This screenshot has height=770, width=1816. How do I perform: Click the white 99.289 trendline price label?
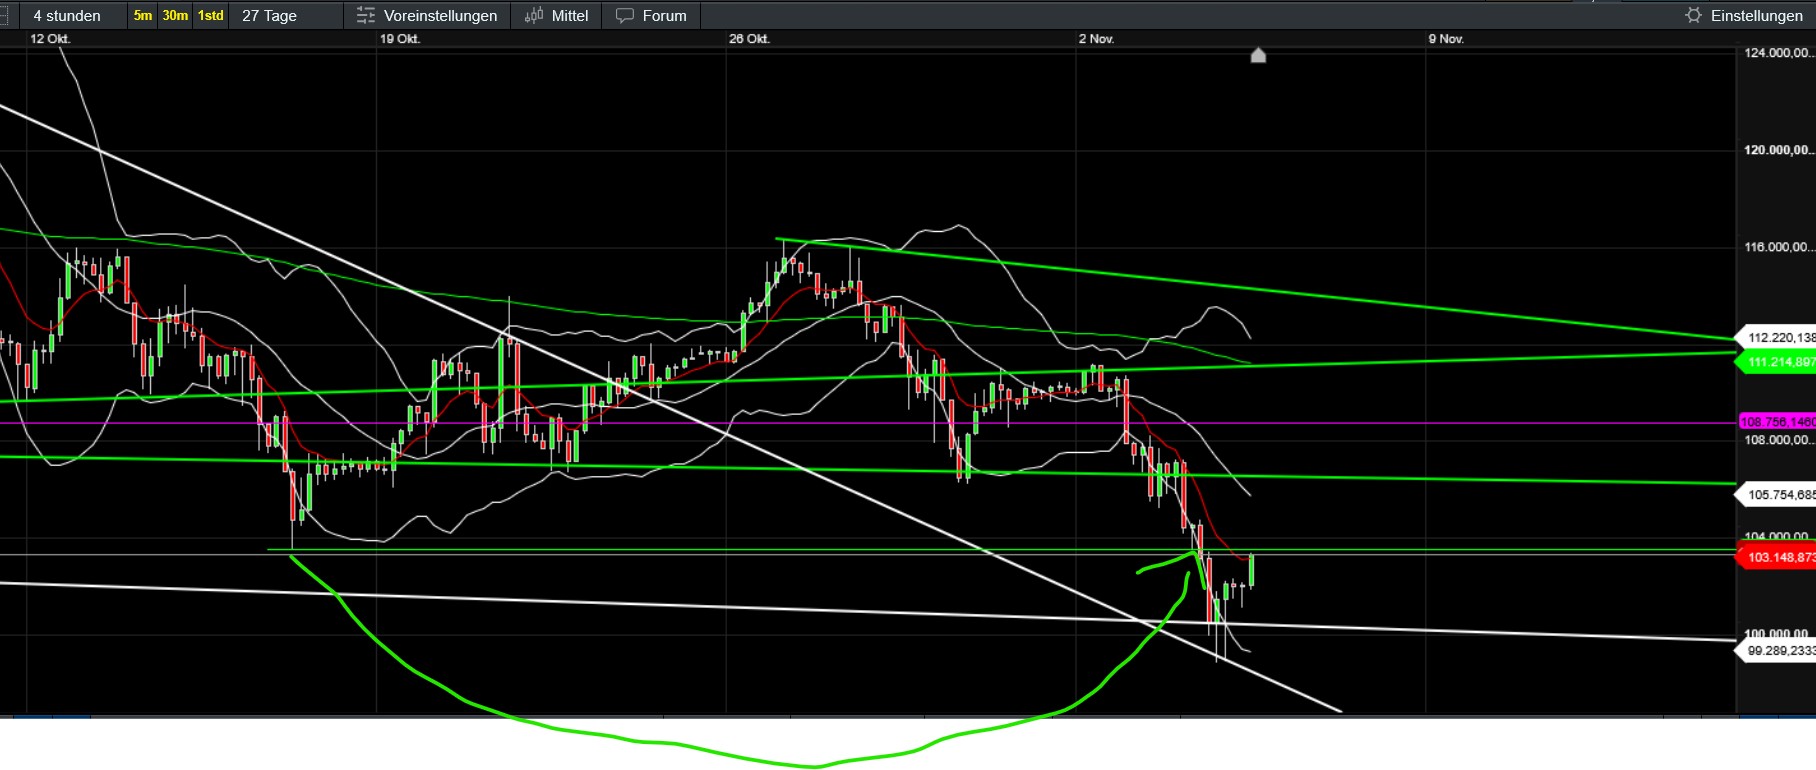pyautogui.click(x=1779, y=651)
